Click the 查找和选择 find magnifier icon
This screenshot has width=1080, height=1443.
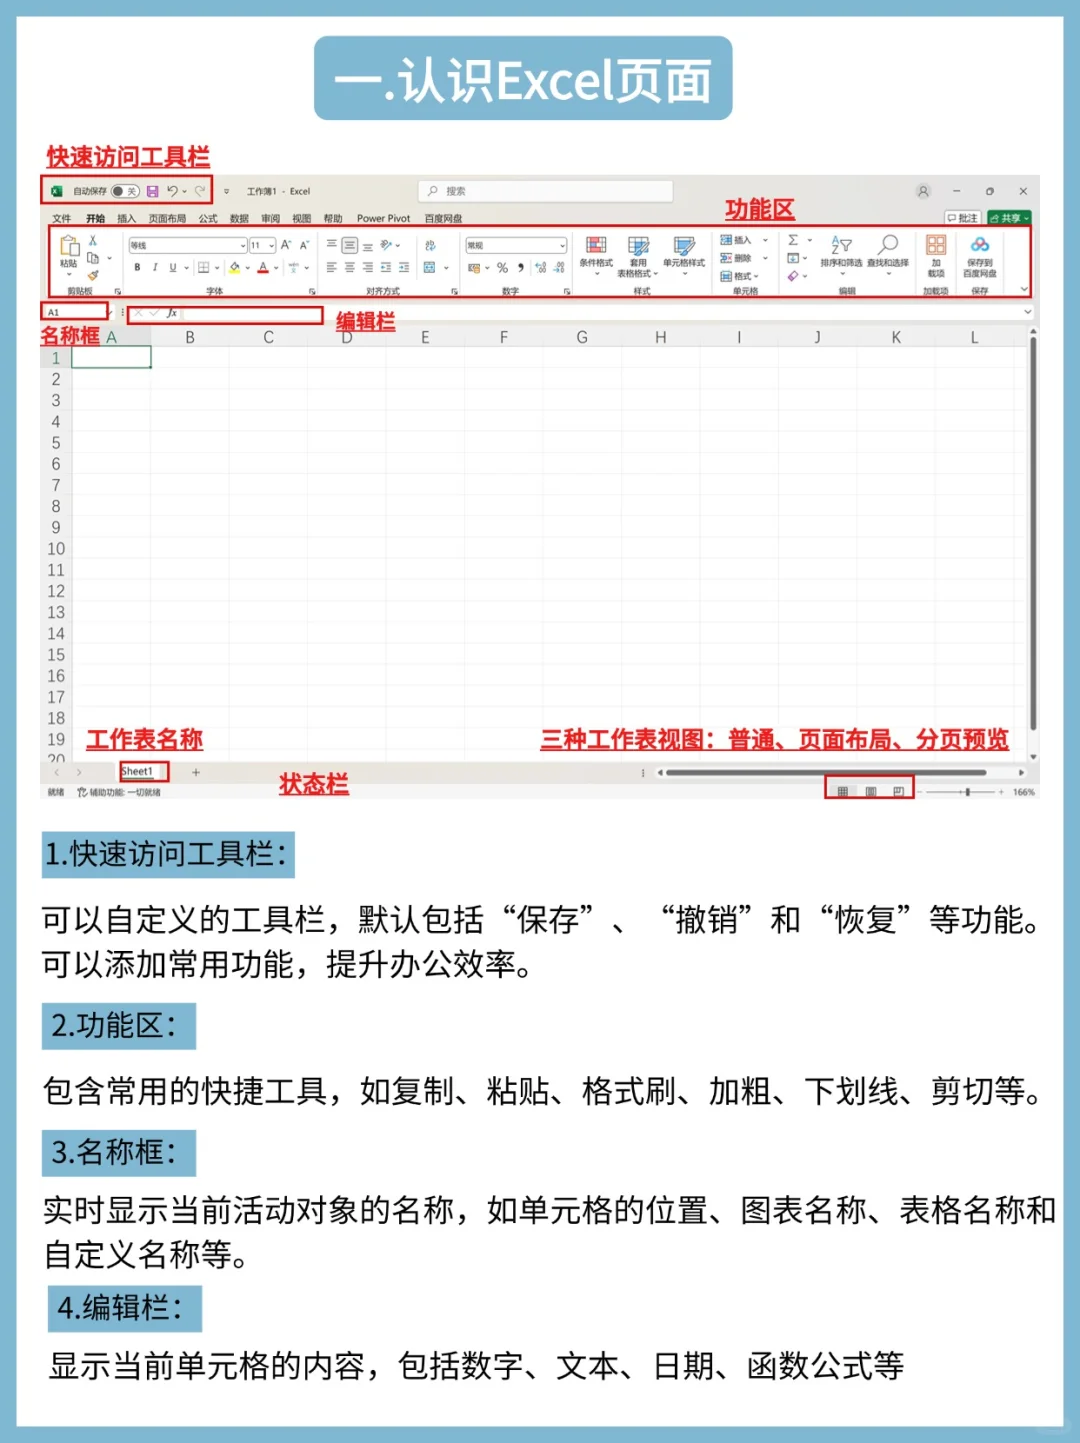[x=888, y=245]
